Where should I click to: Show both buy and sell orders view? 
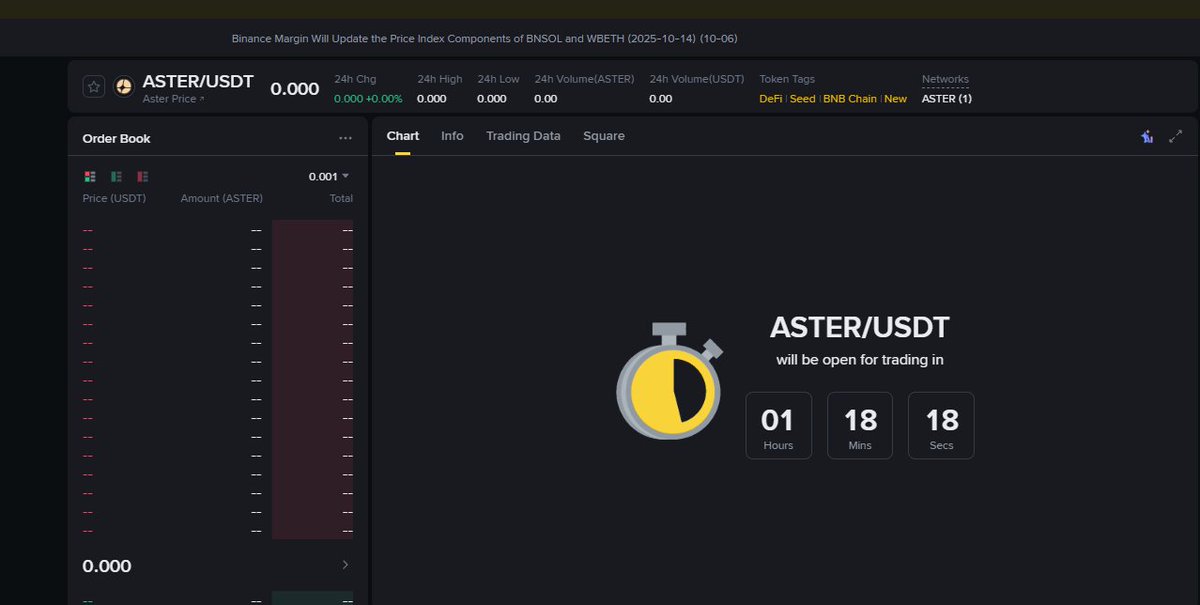(90, 176)
